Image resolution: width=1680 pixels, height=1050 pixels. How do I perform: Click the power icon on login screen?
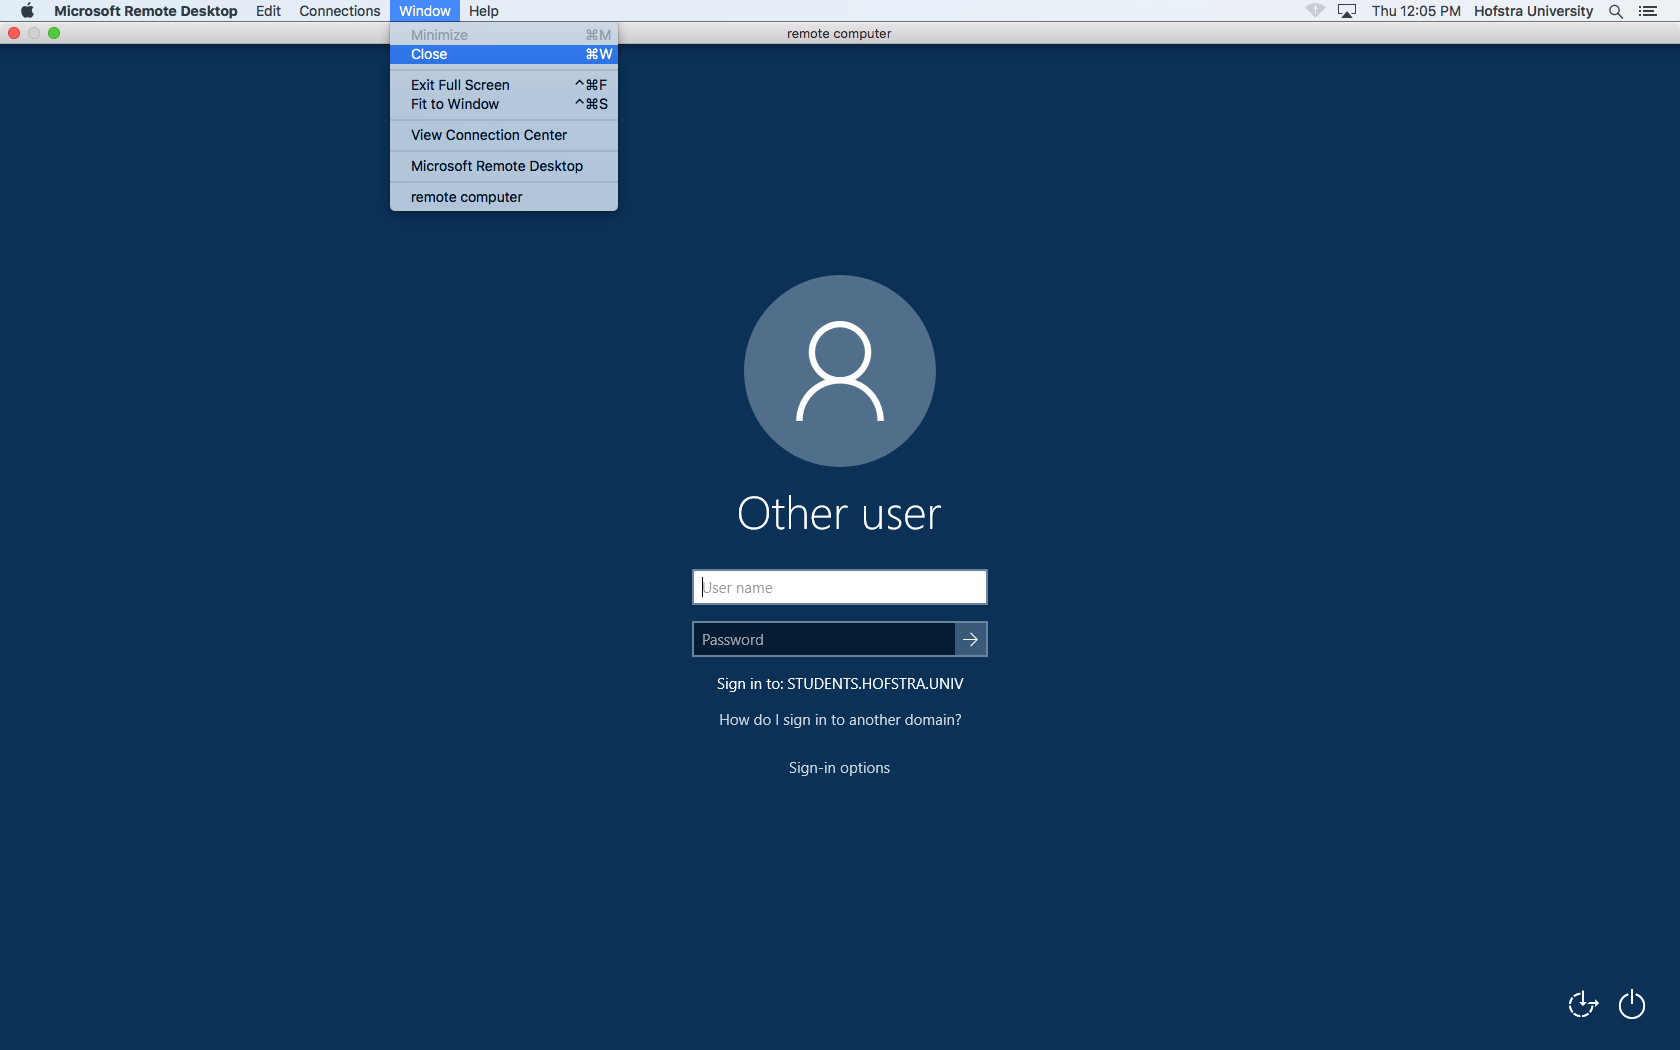(1631, 1004)
